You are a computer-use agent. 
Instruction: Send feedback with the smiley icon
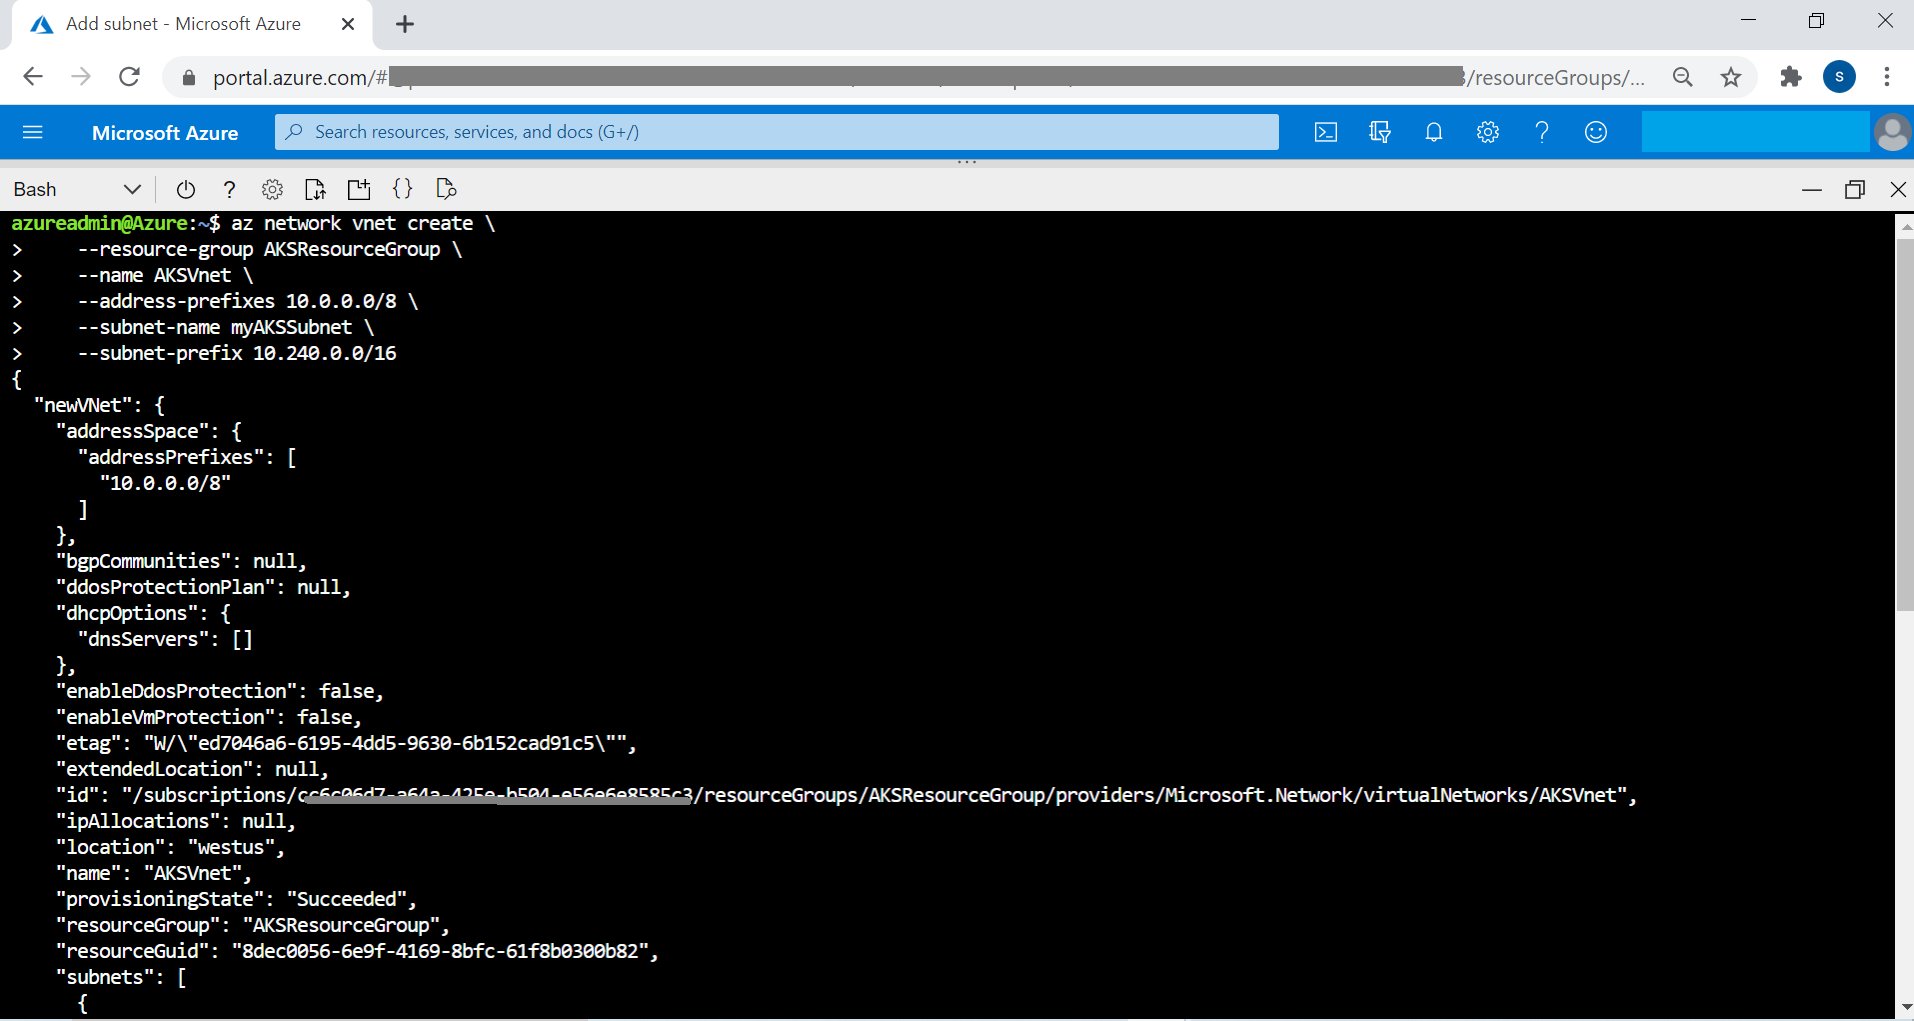tap(1596, 132)
